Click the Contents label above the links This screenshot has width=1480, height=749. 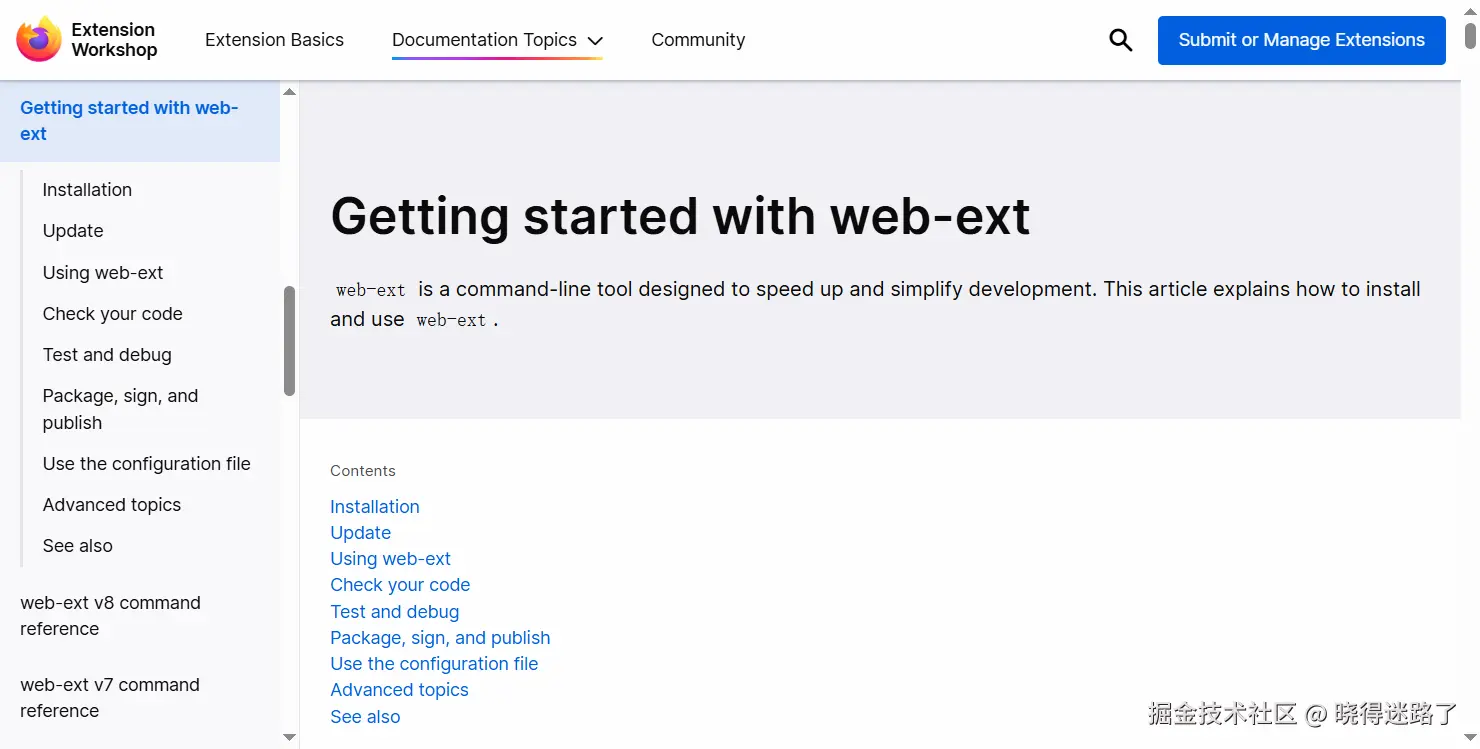click(363, 471)
